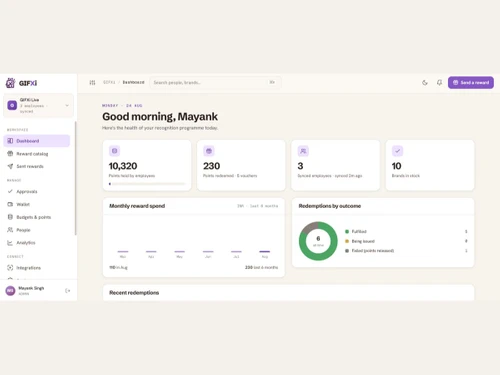Click the Budgets & points coins icon
500x375 pixels.
point(10,217)
